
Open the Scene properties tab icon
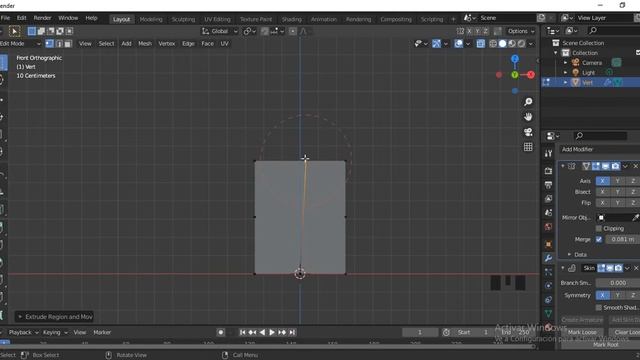[548, 213]
